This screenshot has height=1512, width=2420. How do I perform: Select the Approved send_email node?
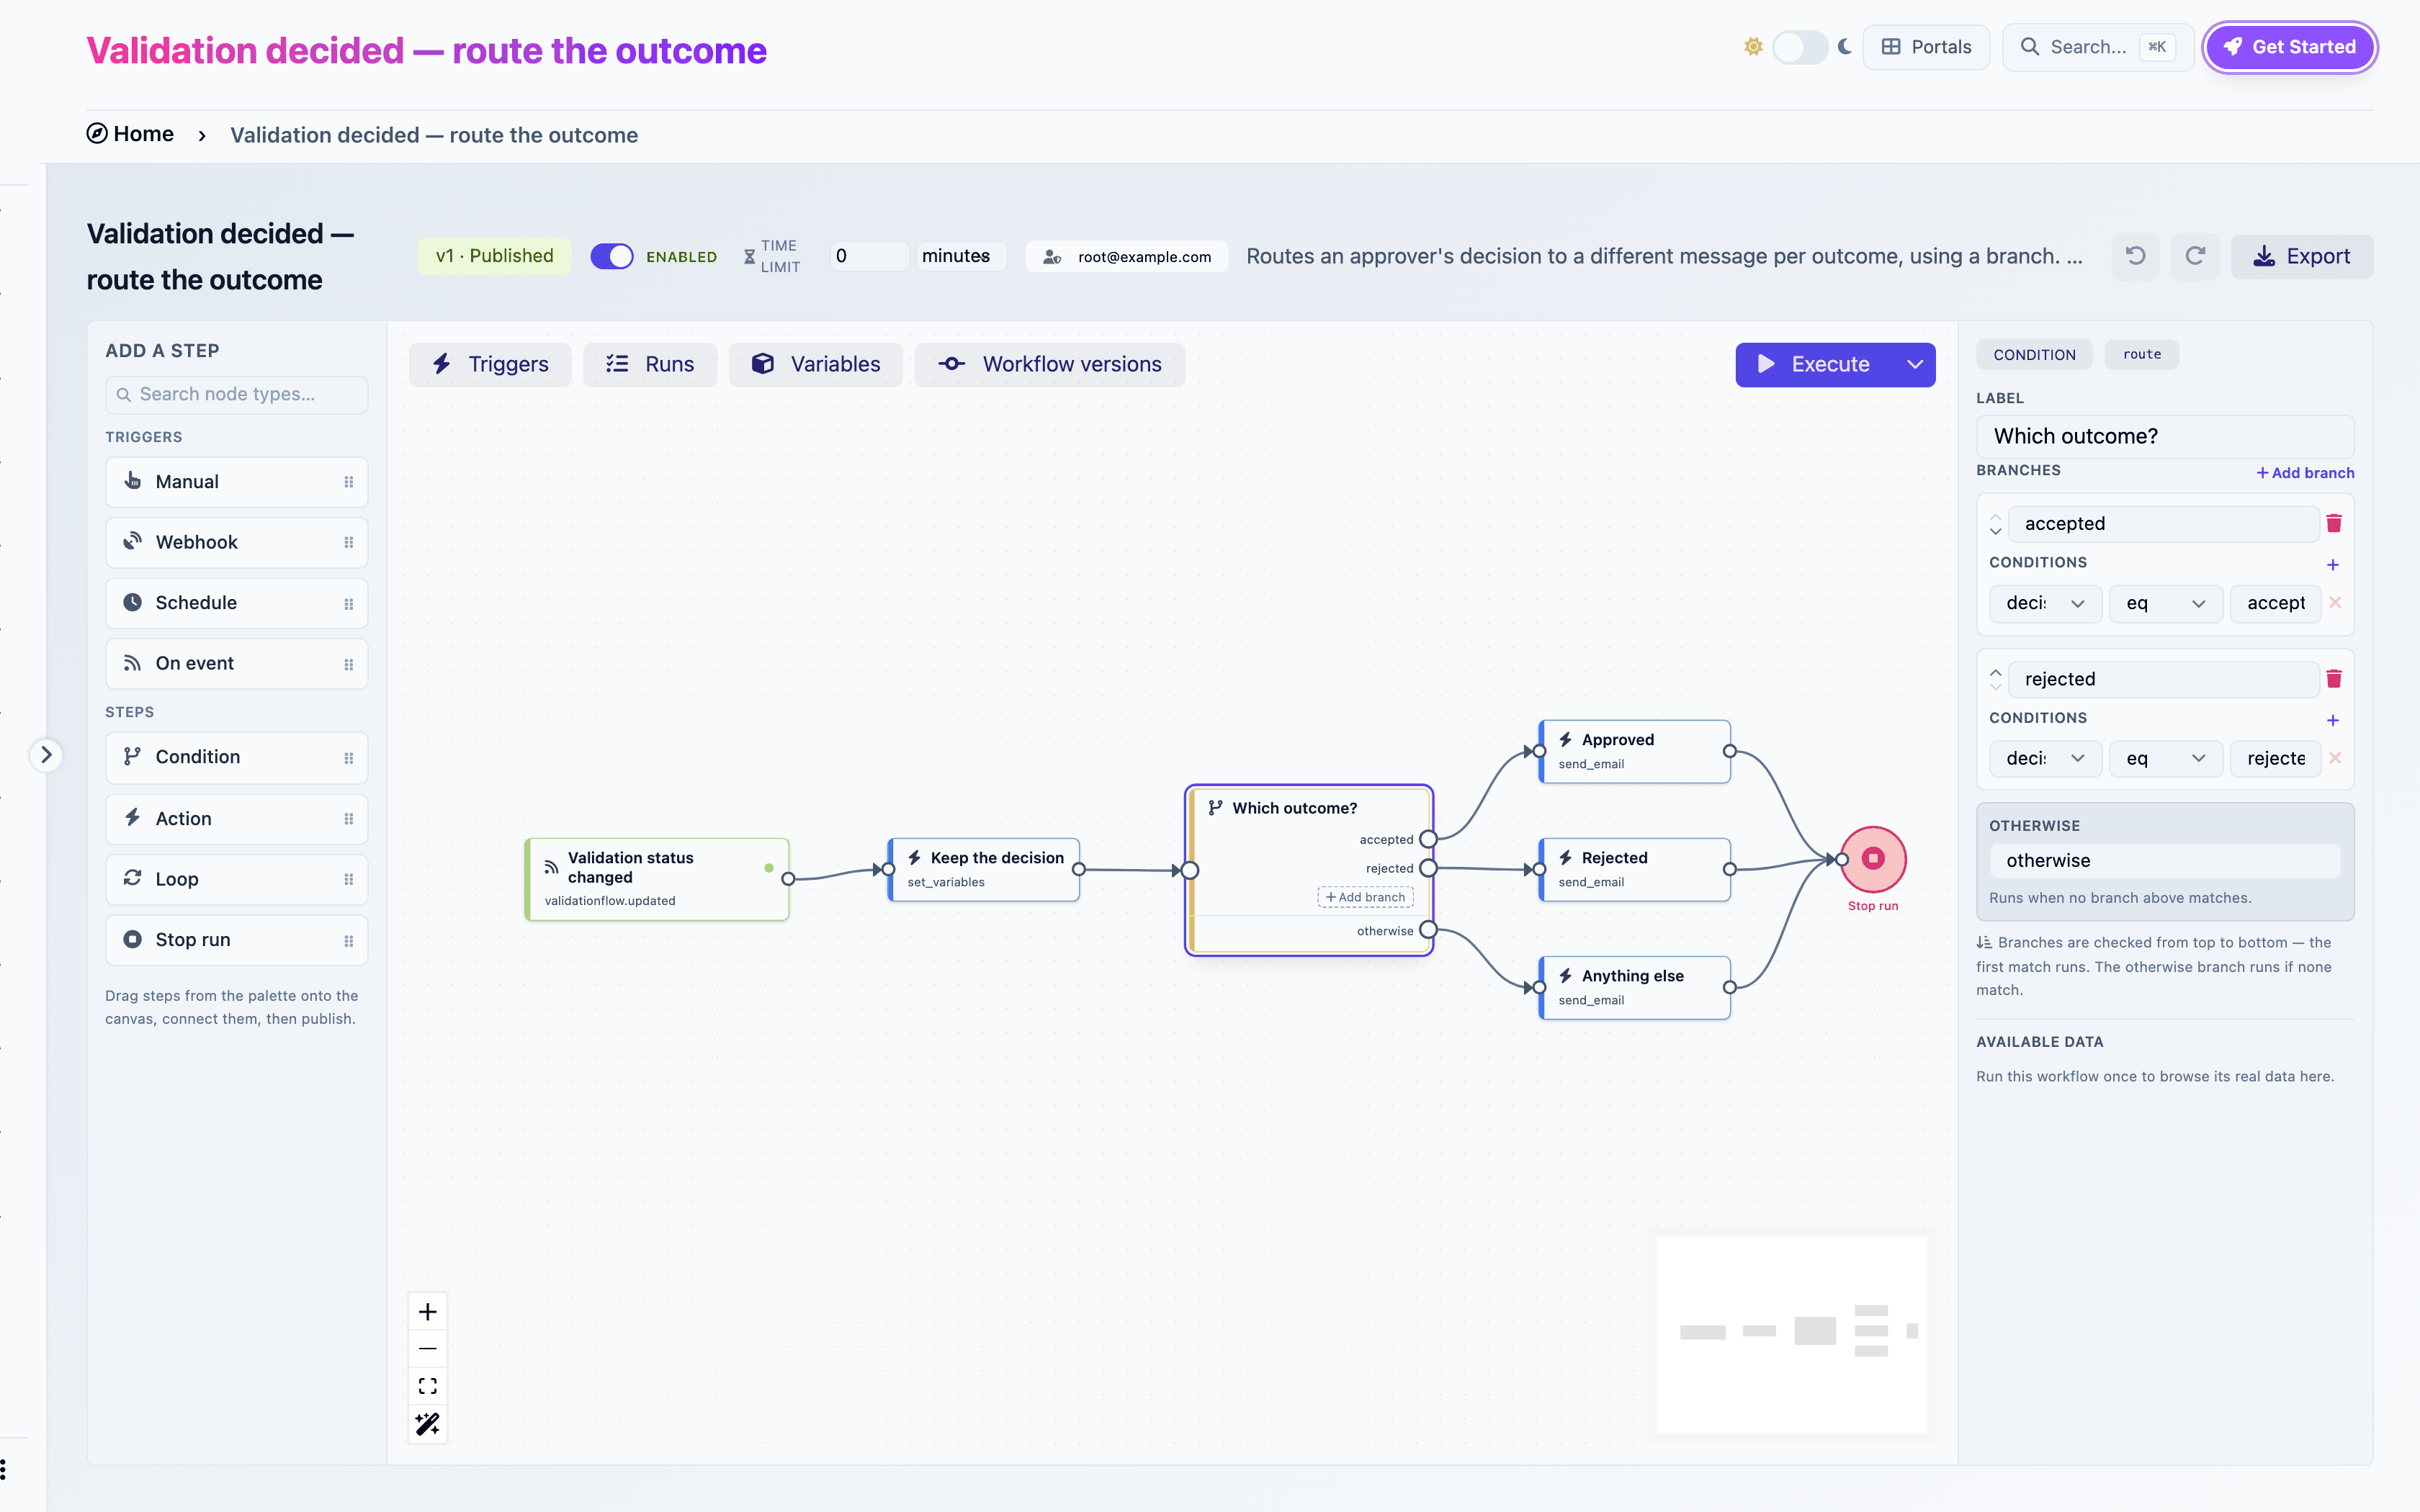[x=1634, y=751]
